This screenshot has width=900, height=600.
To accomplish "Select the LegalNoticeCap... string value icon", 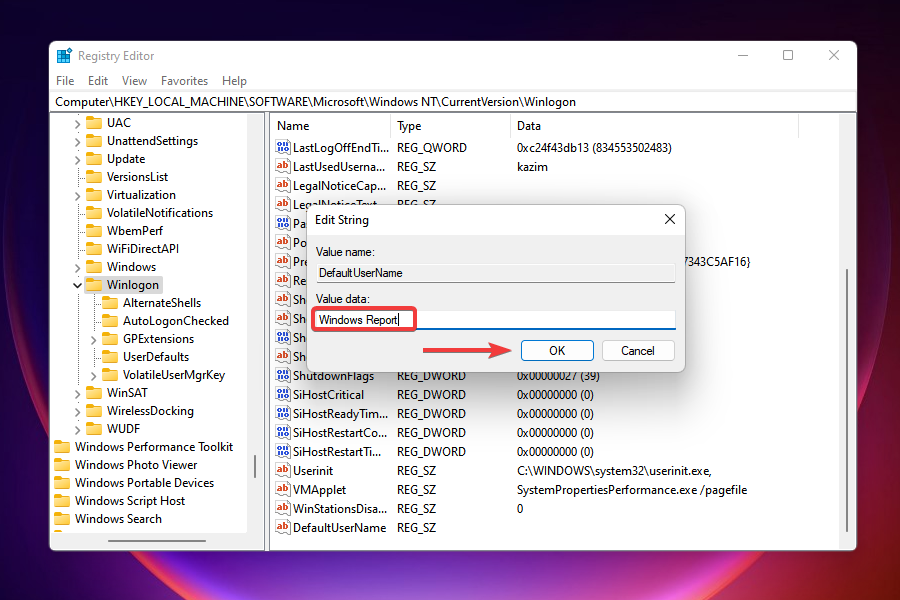I will pos(282,185).
